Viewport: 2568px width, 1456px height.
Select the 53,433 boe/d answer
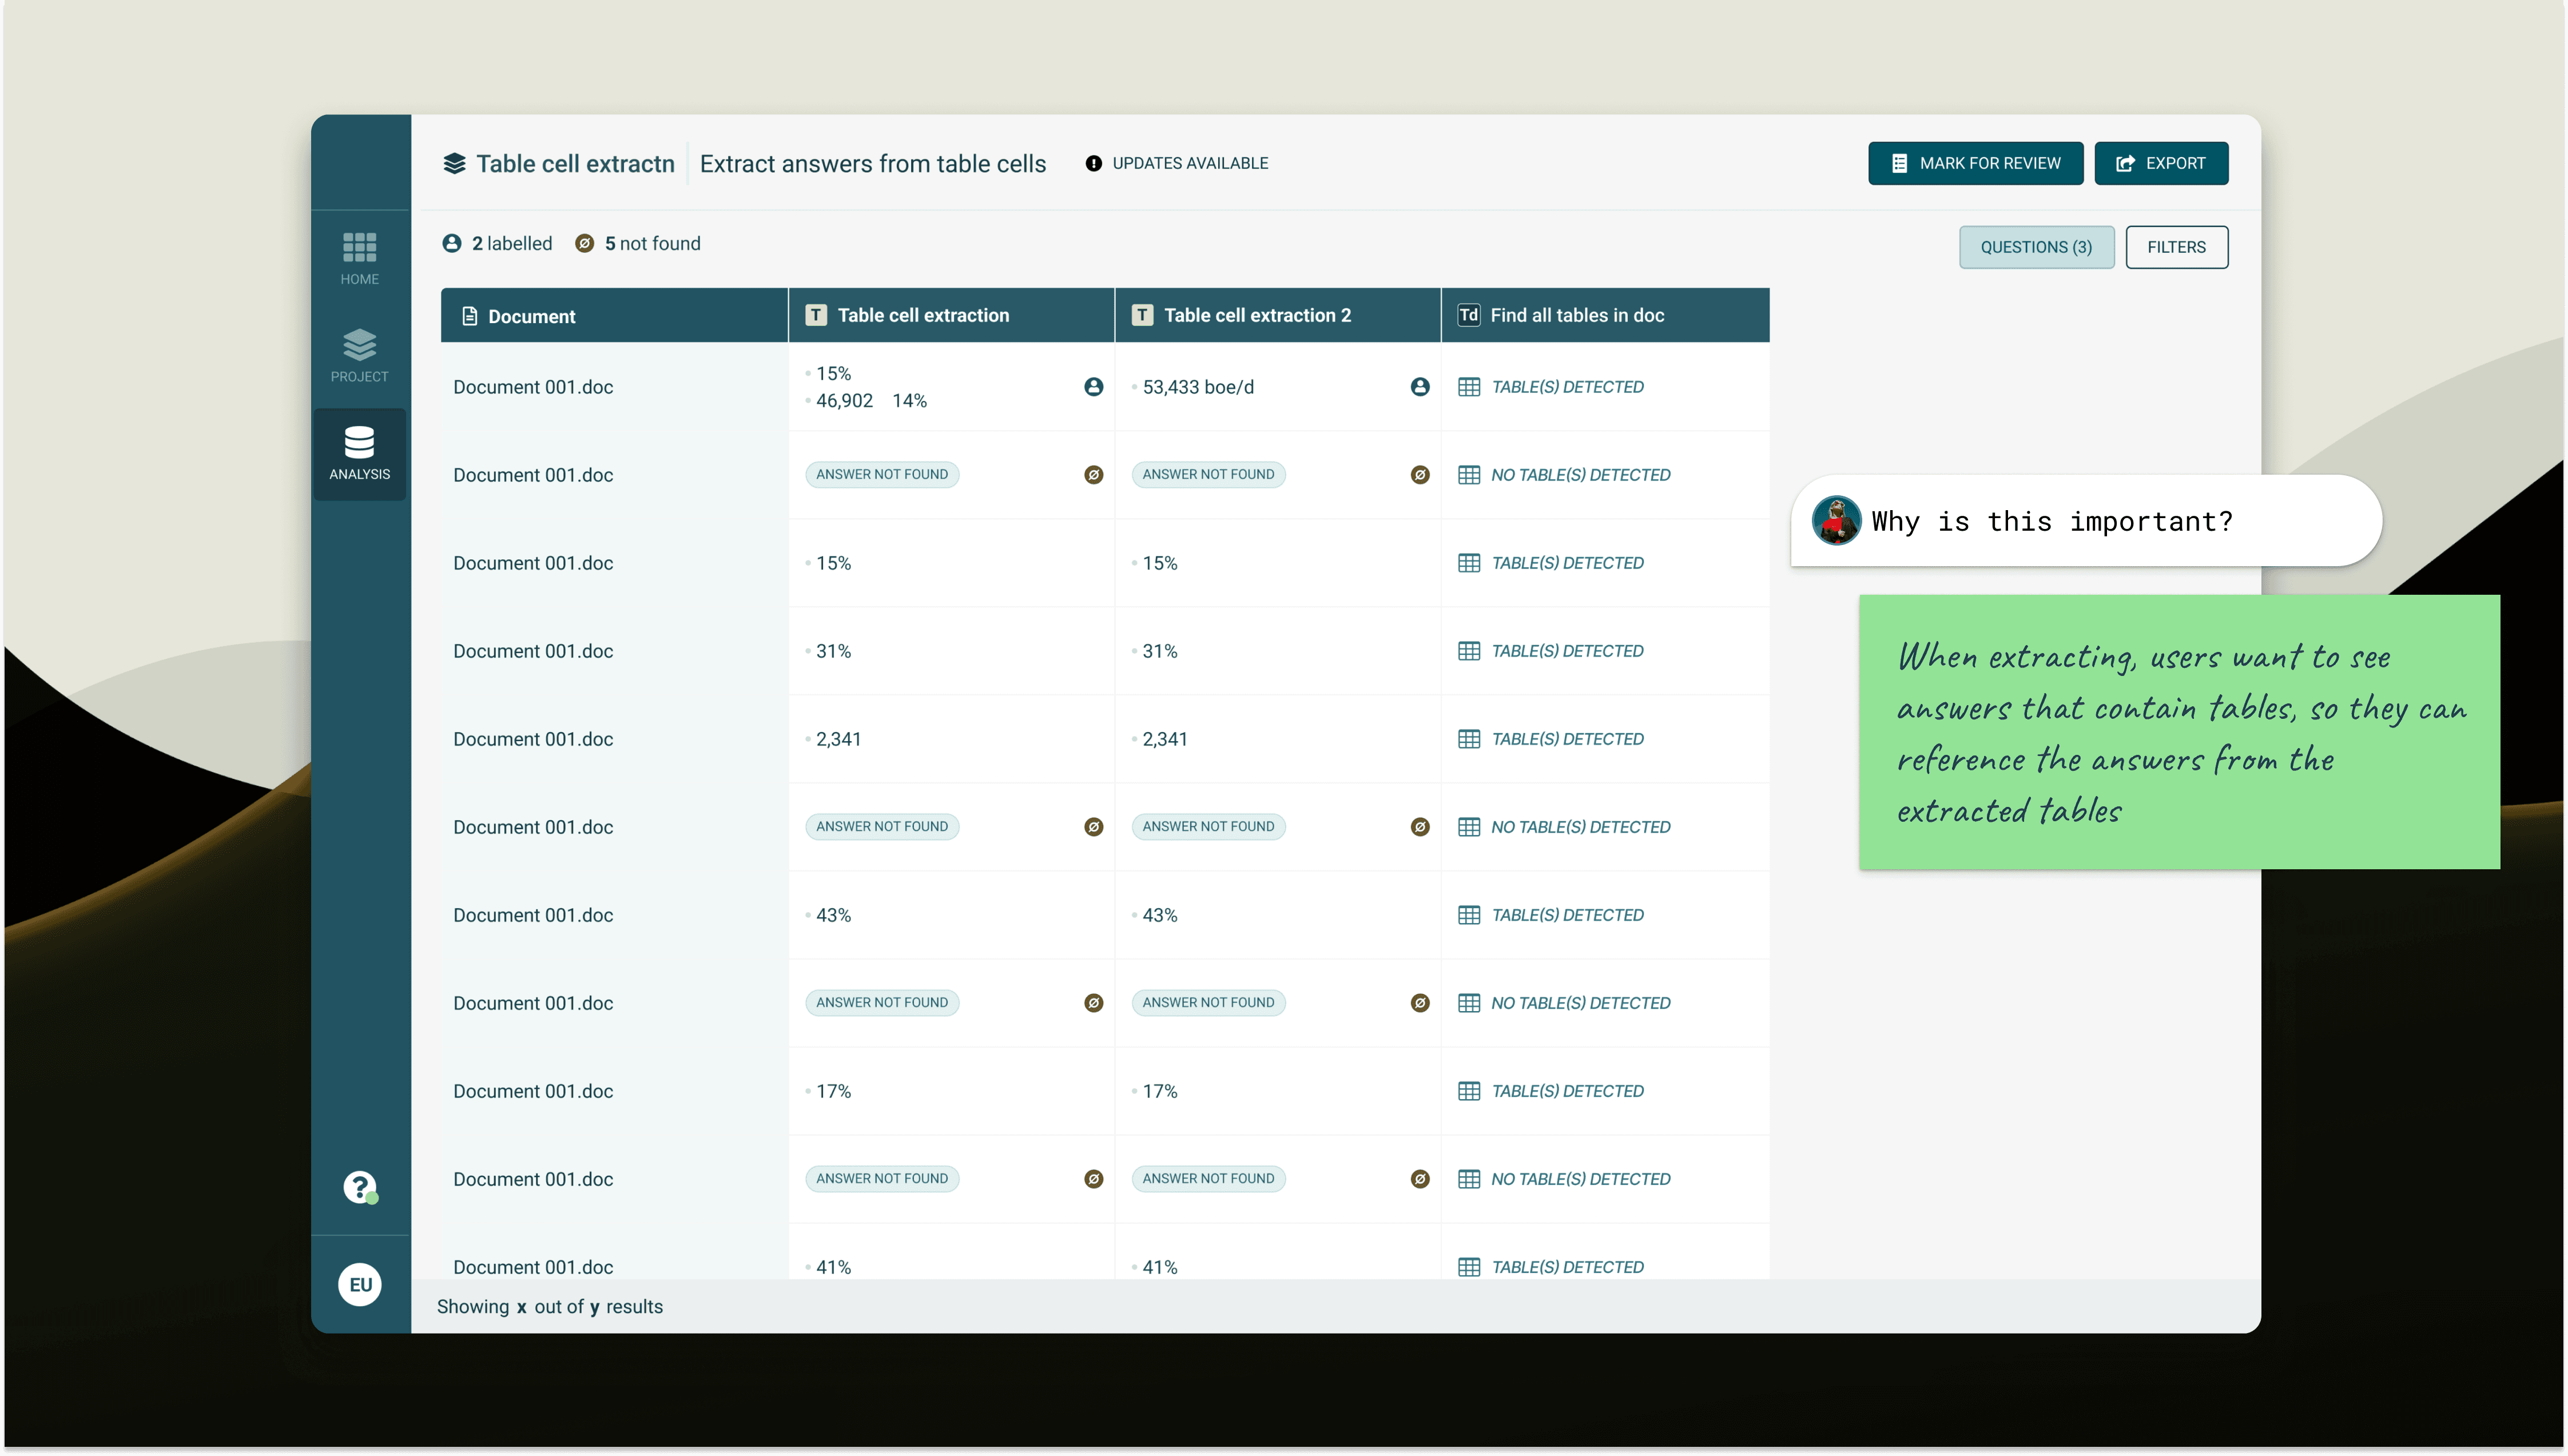tap(1198, 387)
